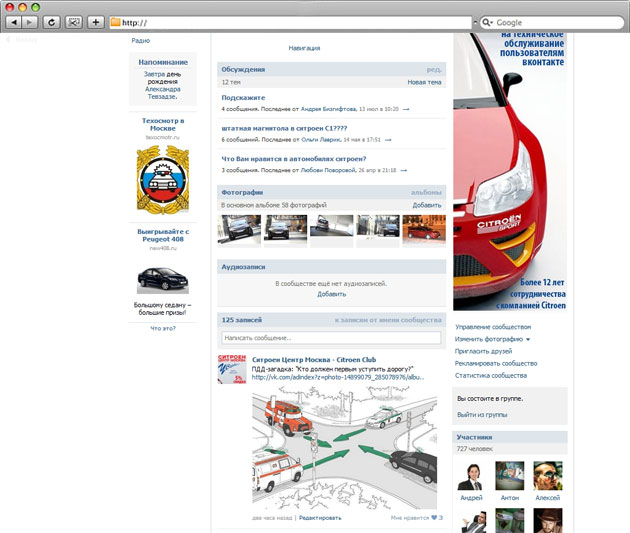Add bookmark with plus button

pyautogui.click(x=96, y=22)
